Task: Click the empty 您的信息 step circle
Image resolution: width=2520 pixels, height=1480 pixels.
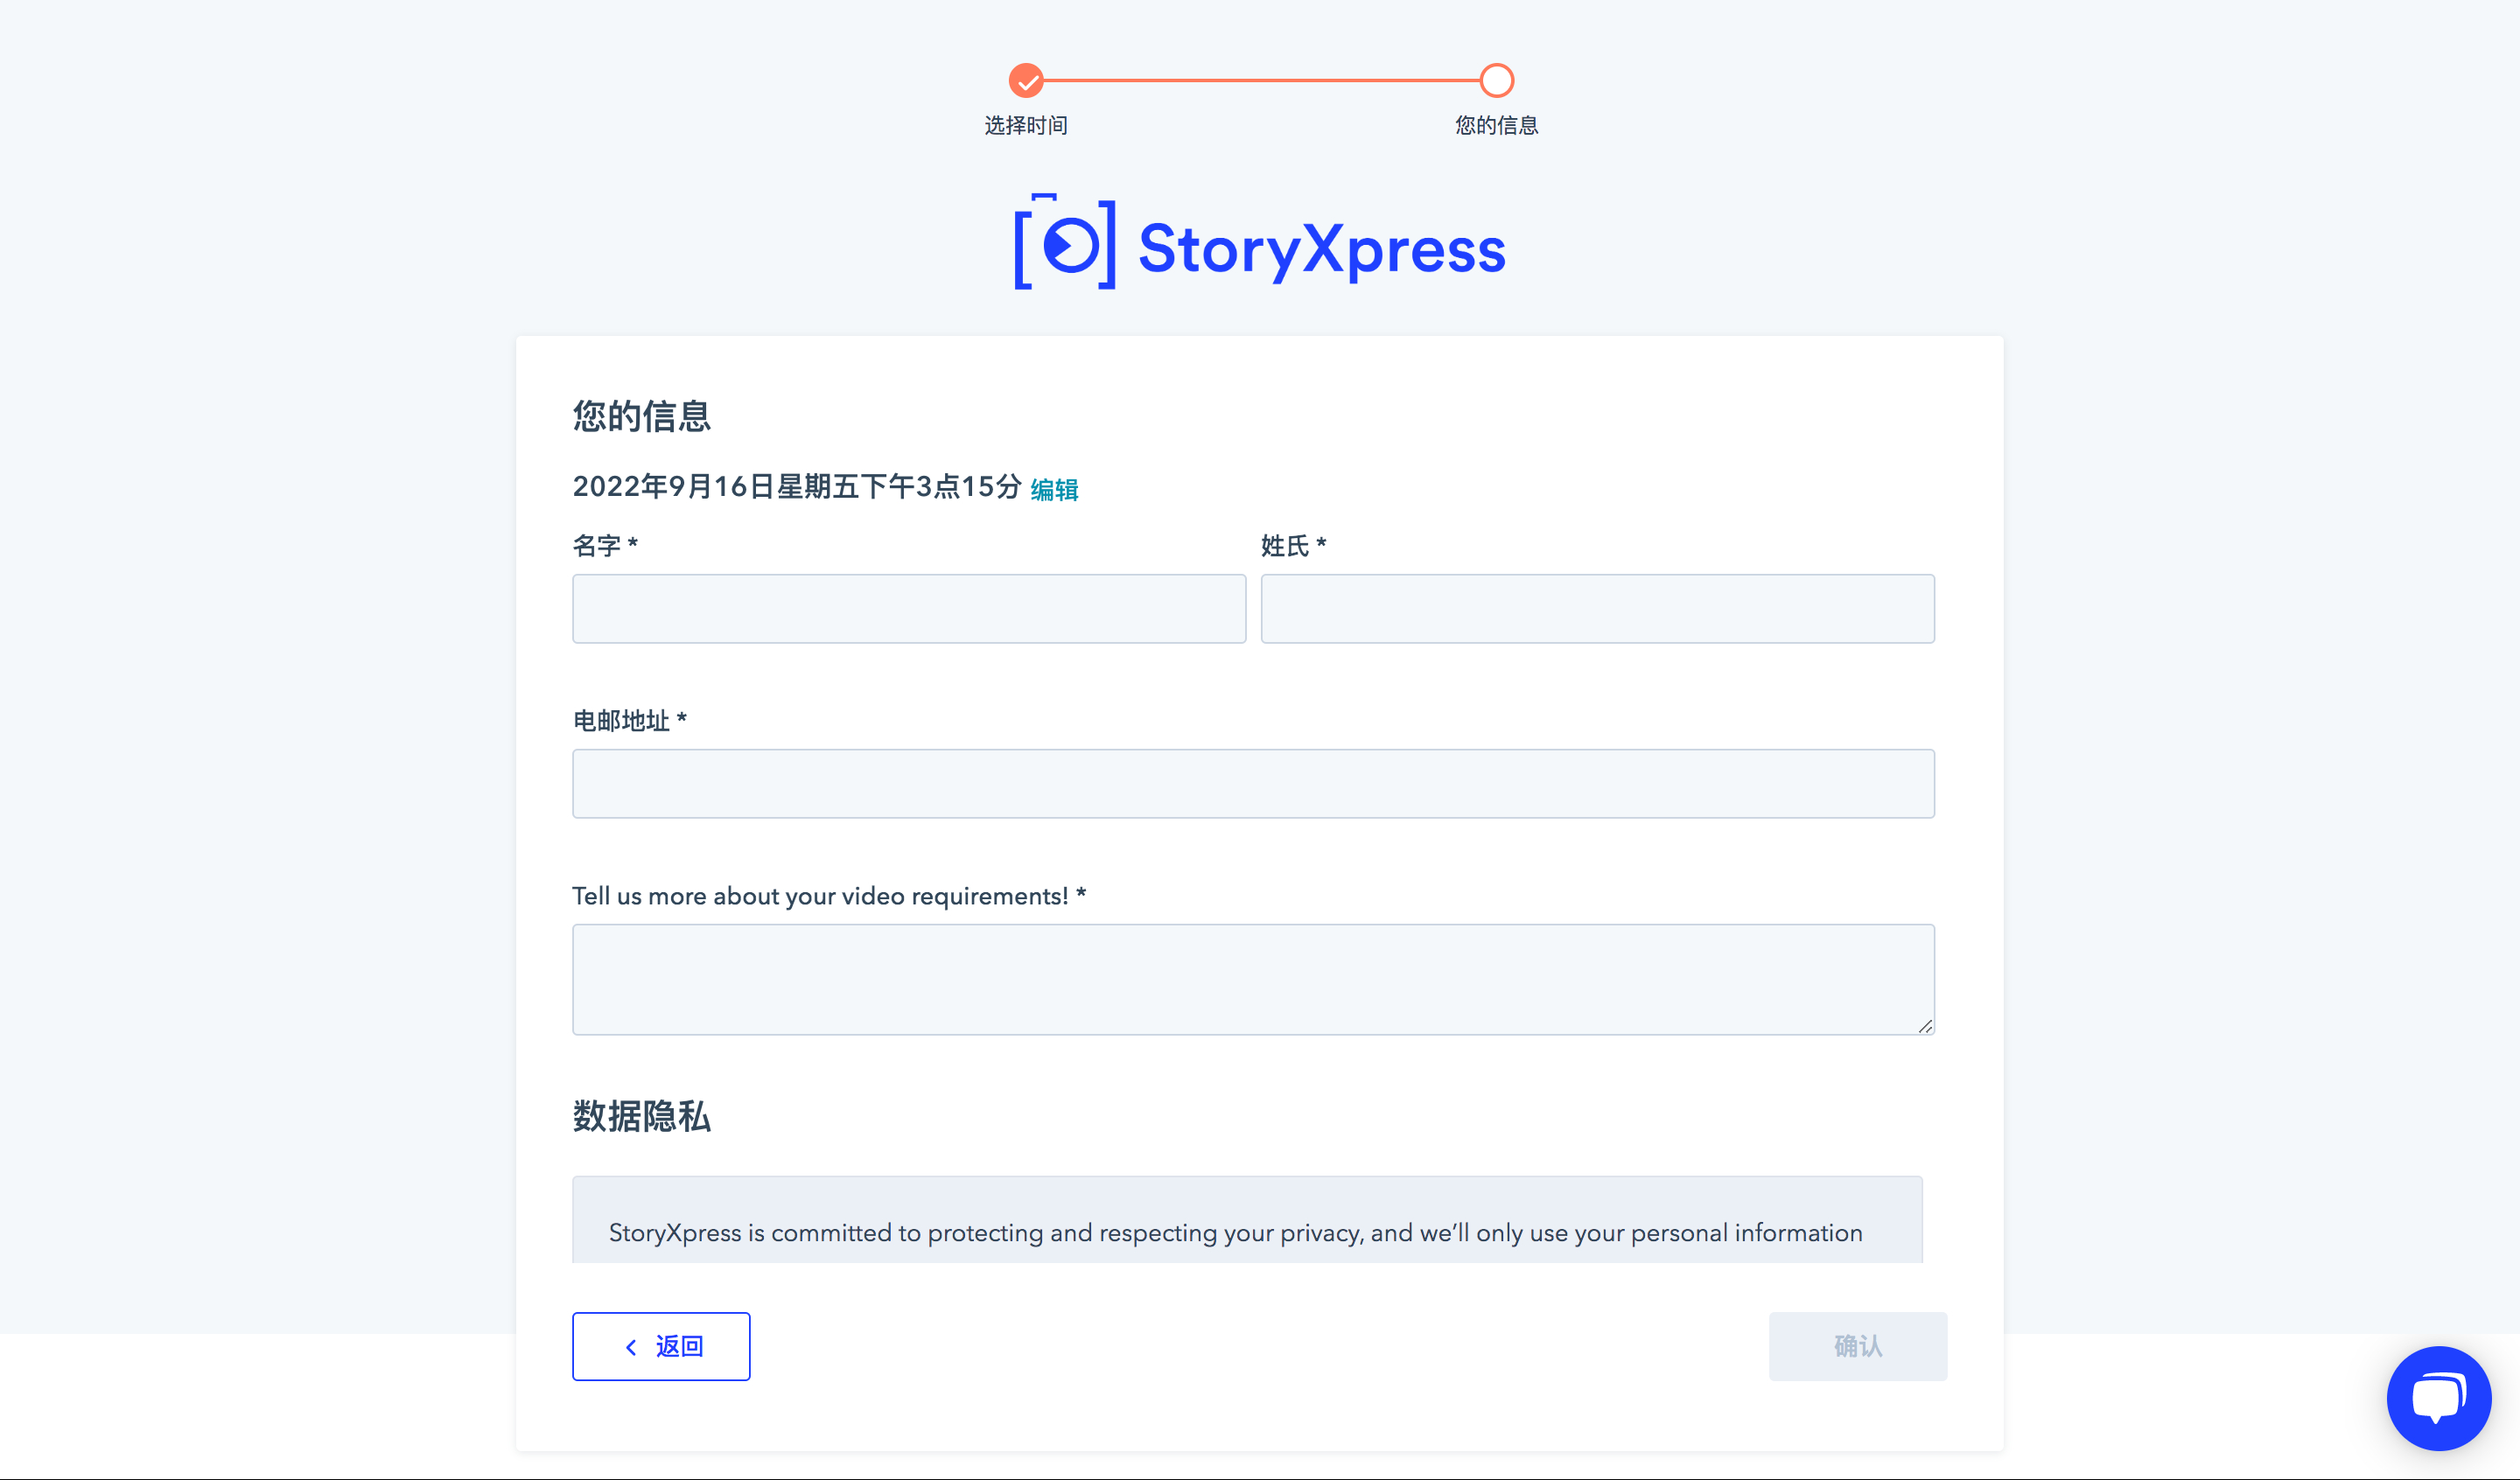Action: [x=1496, y=80]
